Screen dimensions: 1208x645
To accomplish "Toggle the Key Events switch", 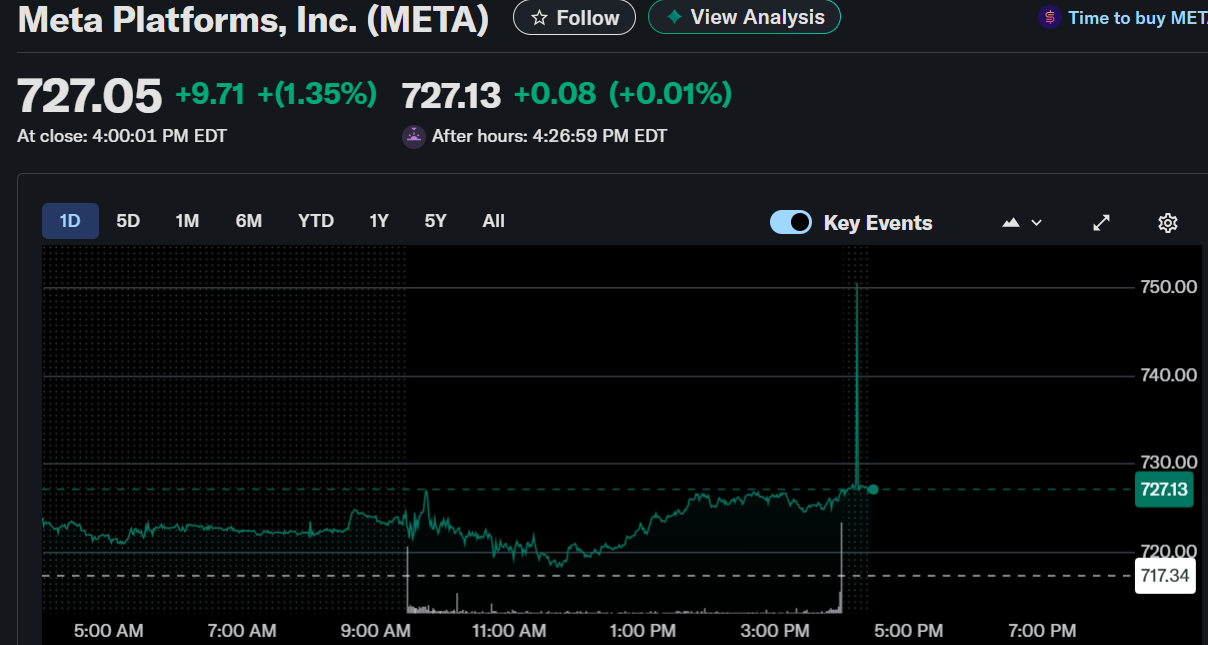I will point(791,222).
